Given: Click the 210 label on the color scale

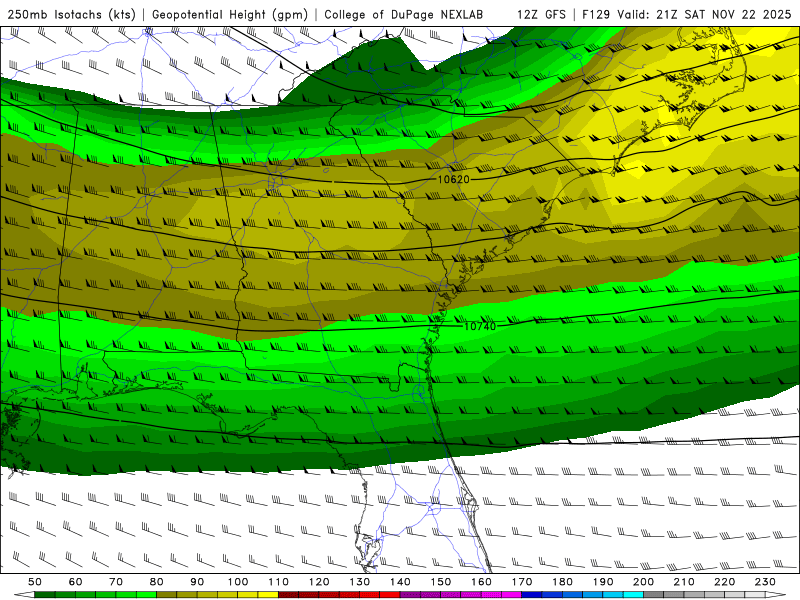Looking at the screenshot, I should 684,582.
